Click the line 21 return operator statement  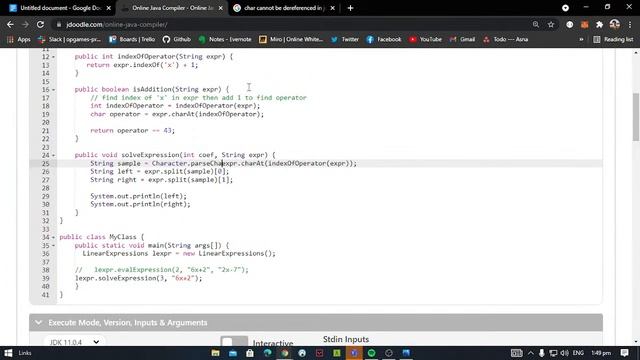coord(132,131)
